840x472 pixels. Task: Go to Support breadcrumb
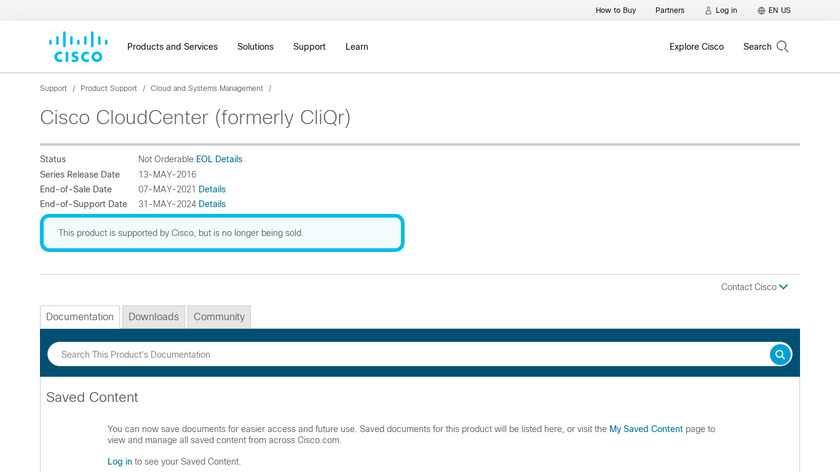pos(53,88)
